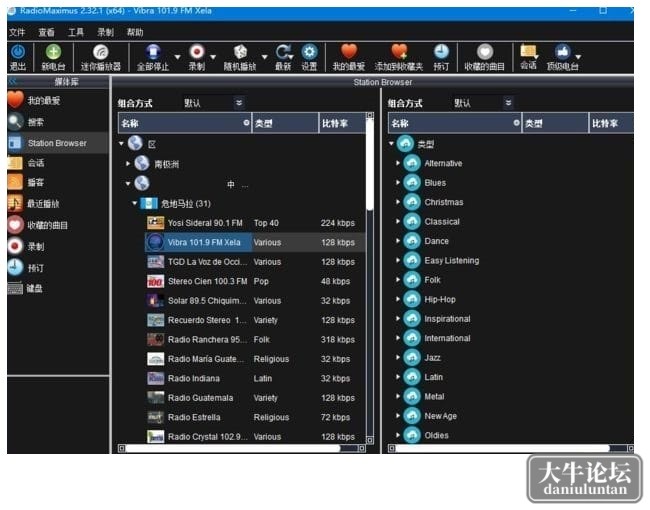
Task: Click the Sessions toolbar icon
Action: (528, 51)
